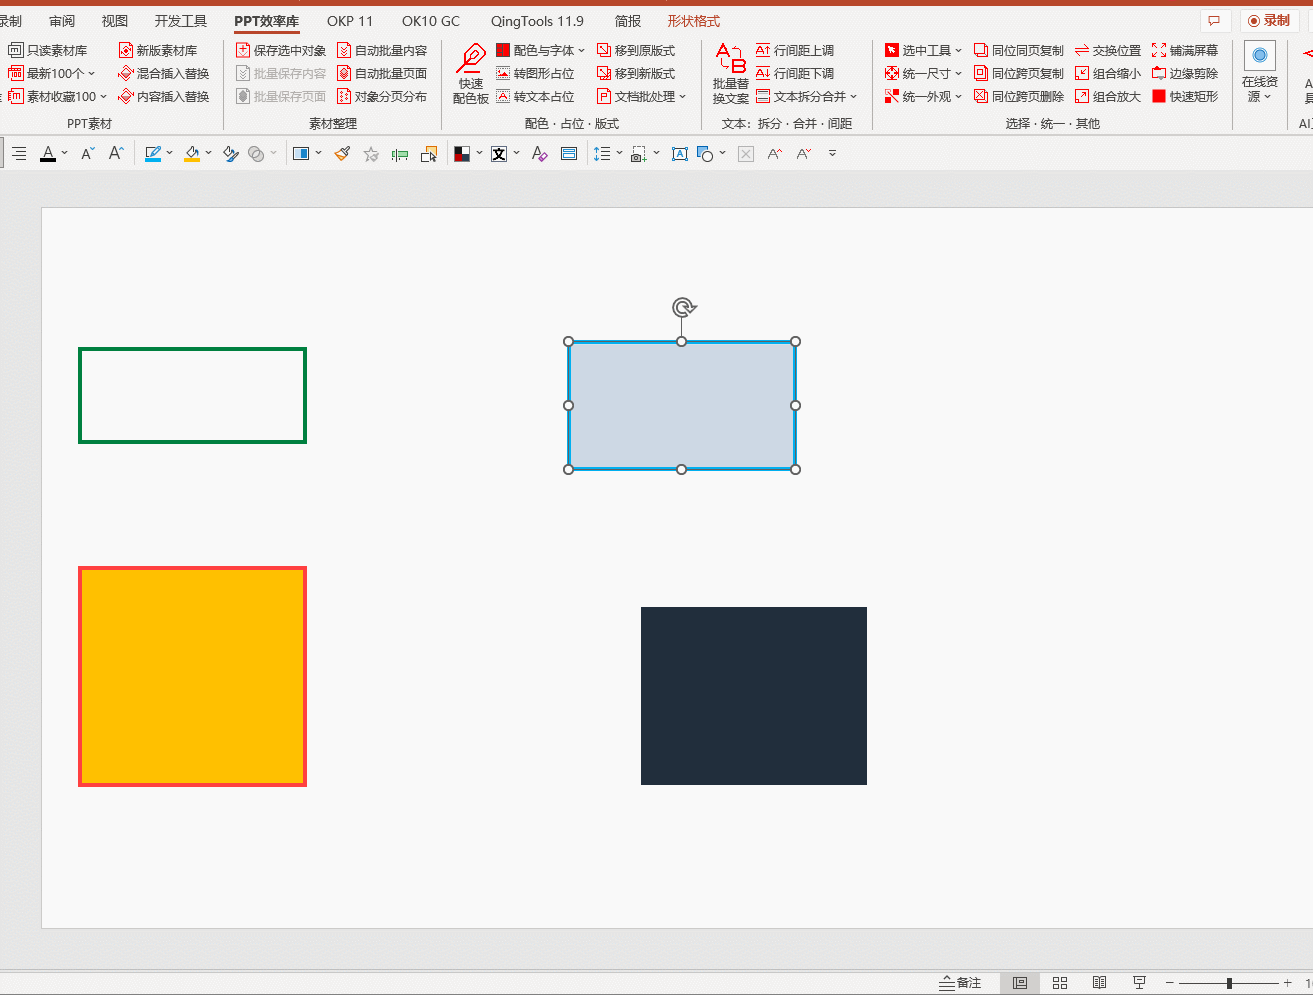Click 转图形占位

tap(535, 73)
